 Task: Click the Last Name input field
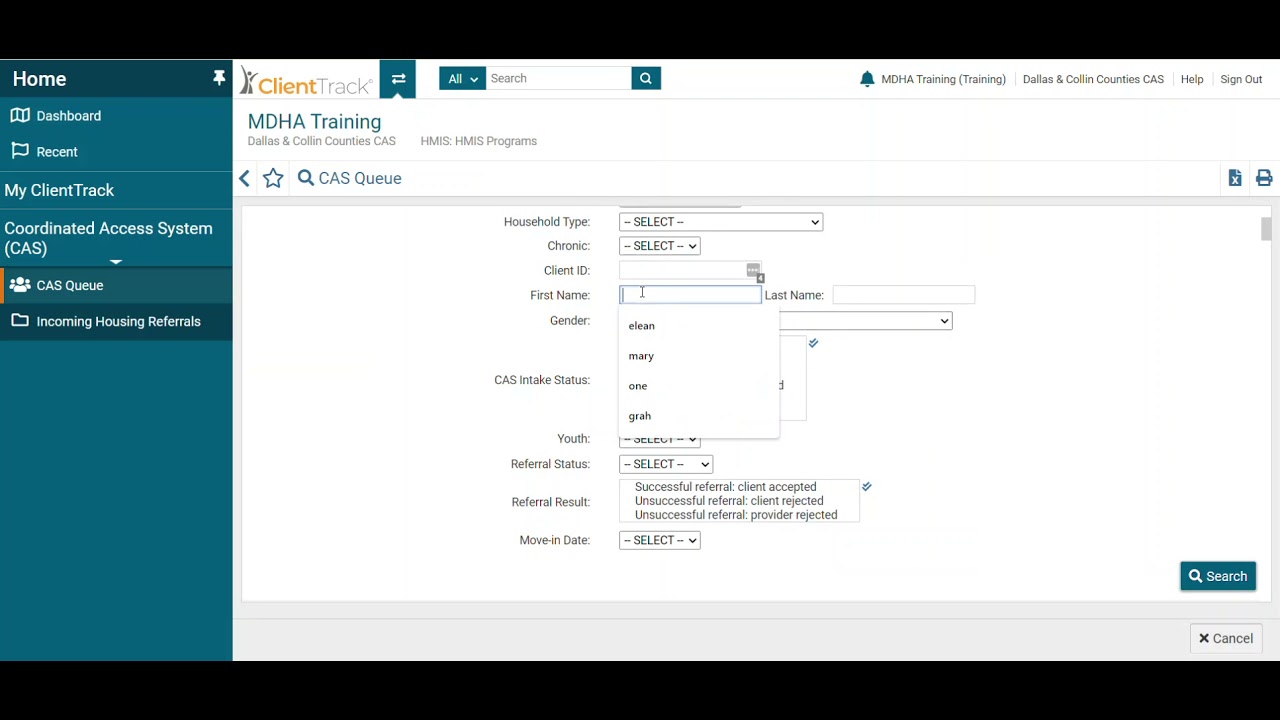(903, 295)
